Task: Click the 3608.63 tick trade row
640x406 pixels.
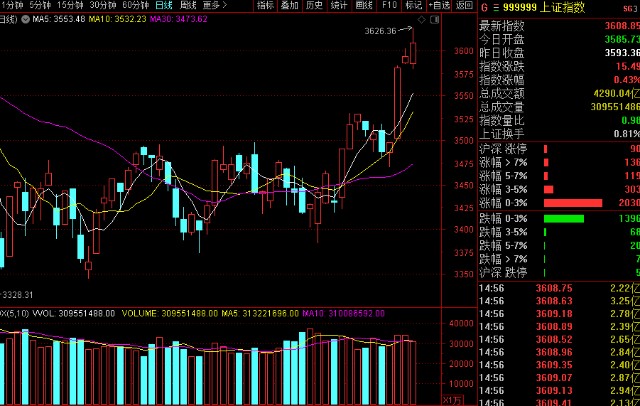Action: [559, 301]
